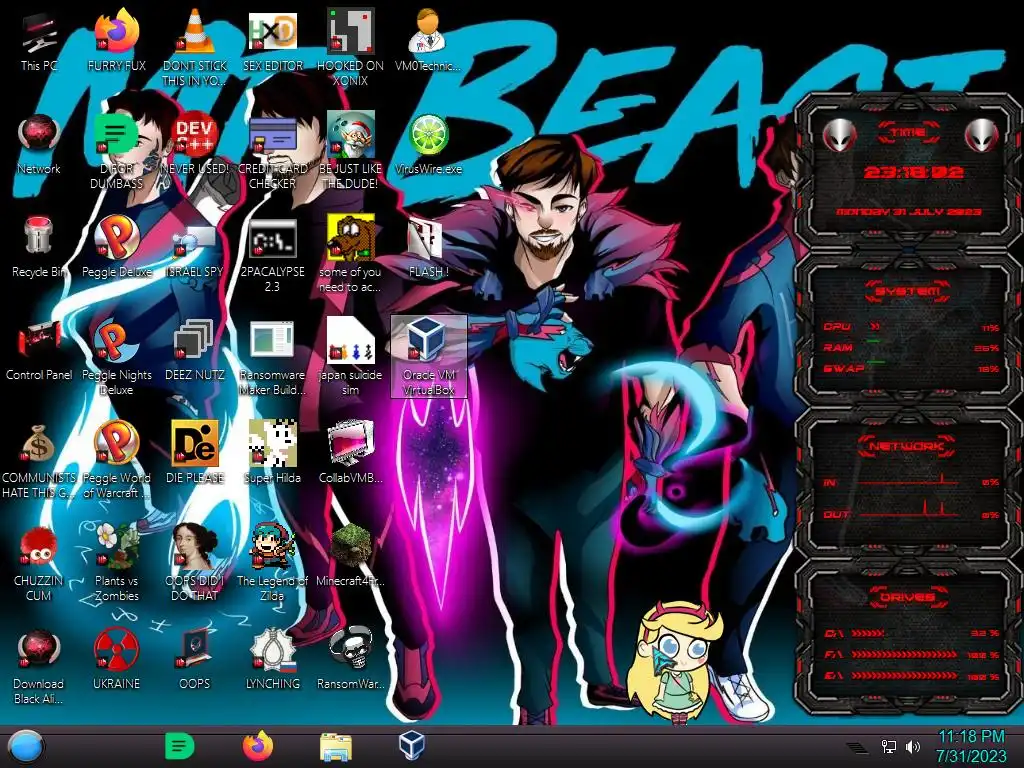Open the VLC cone shortcut on desktop
This screenshot has width=1024, height=768.
tap(195, 48)
